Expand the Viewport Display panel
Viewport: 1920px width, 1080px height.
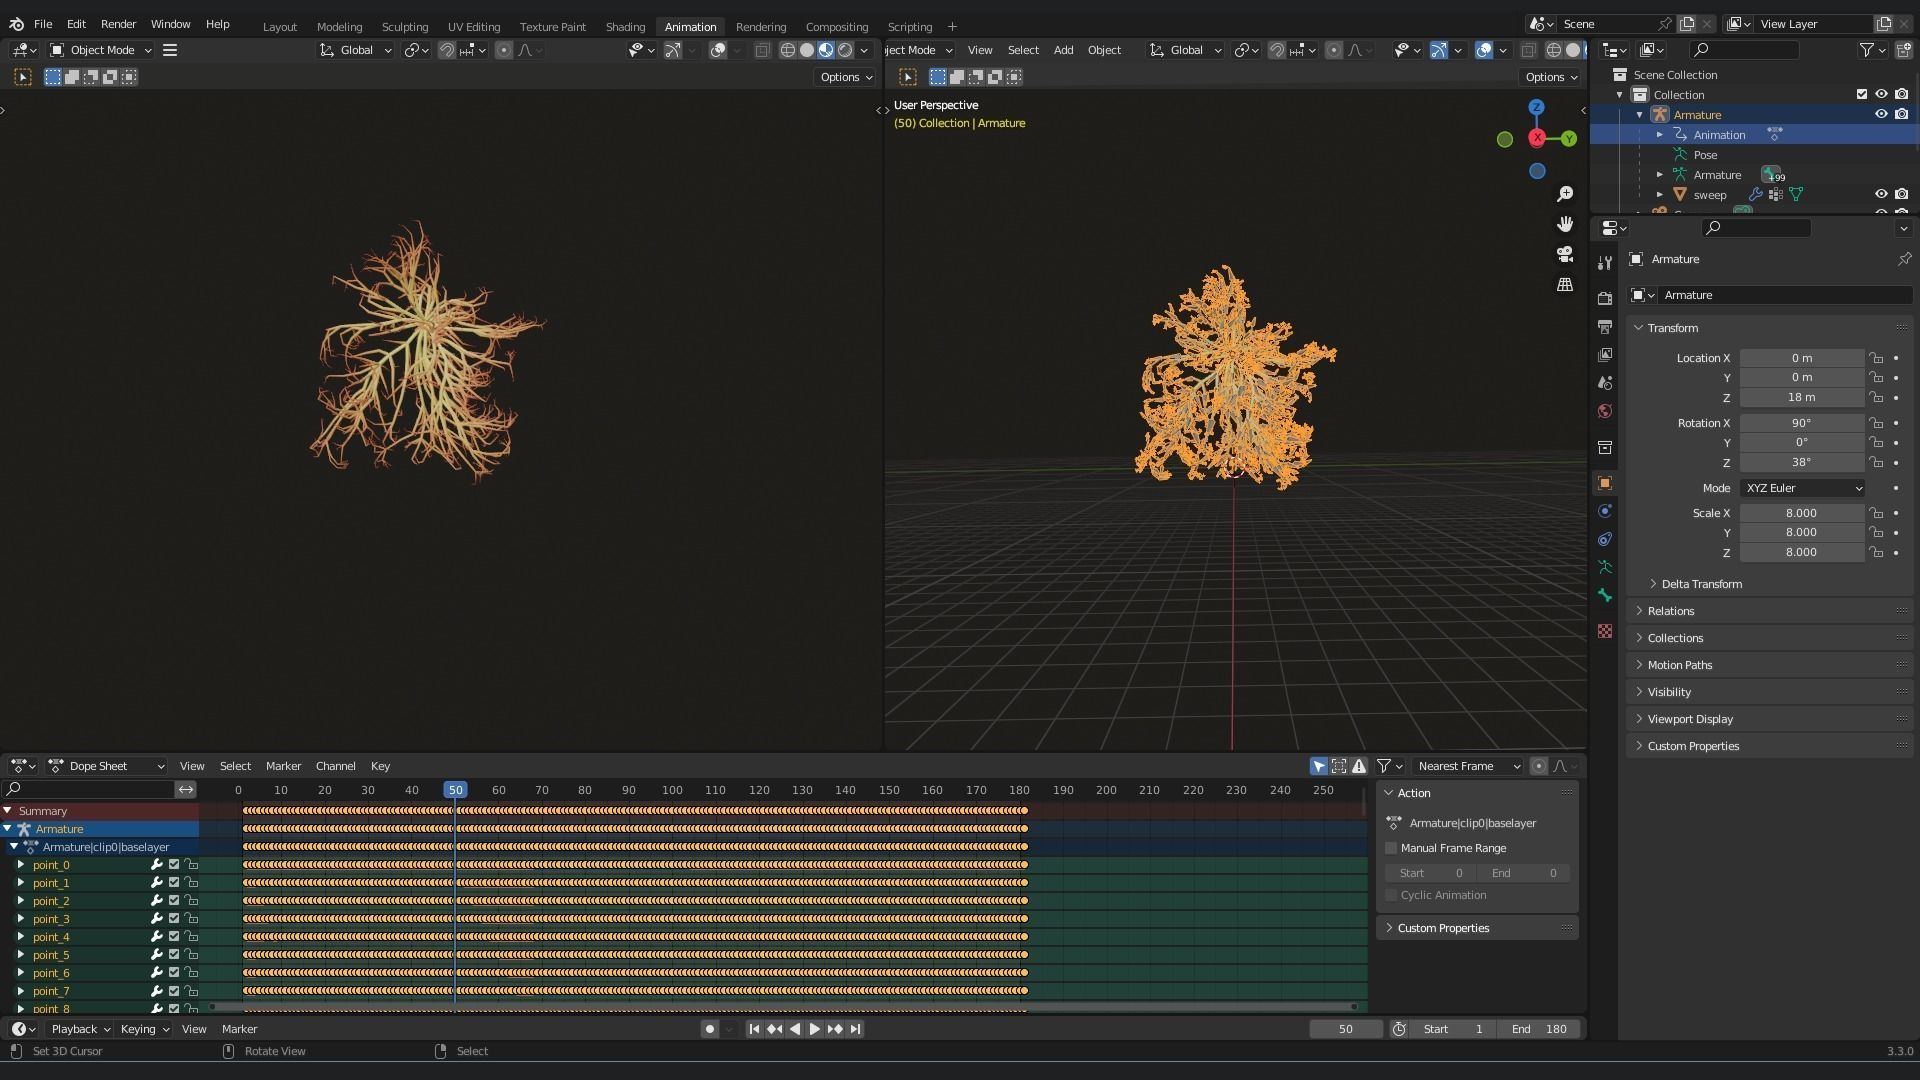click(1689, 719)
